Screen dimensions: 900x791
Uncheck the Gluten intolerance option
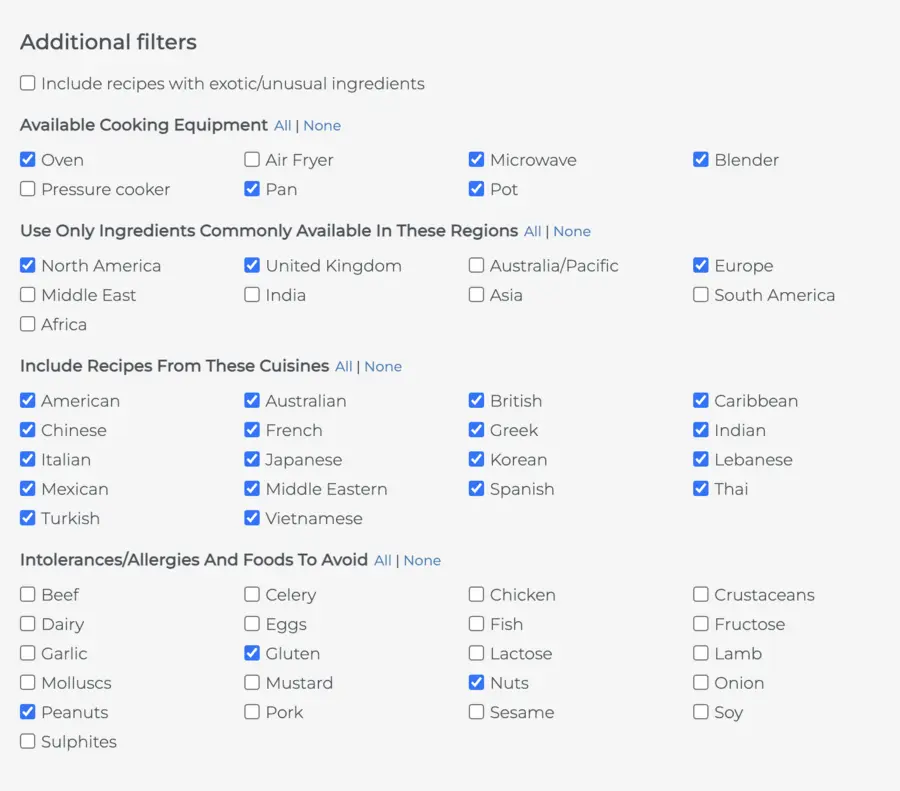(x=251, y=654)
